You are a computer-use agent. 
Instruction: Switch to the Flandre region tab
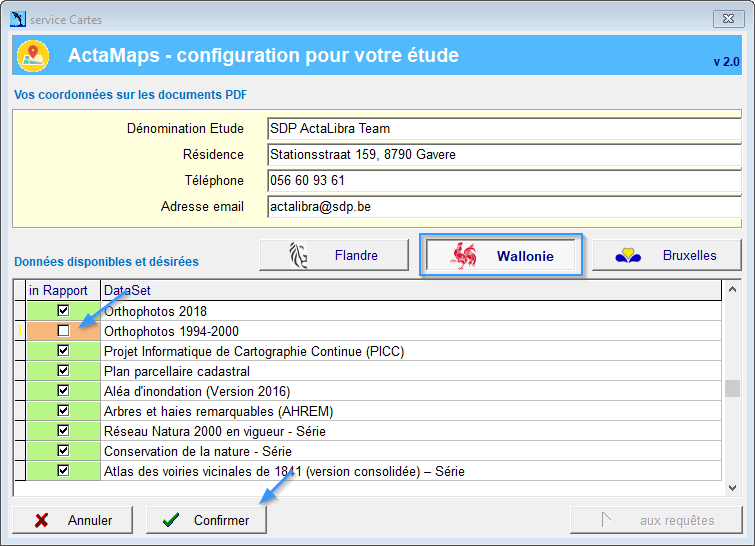[334, 255]
